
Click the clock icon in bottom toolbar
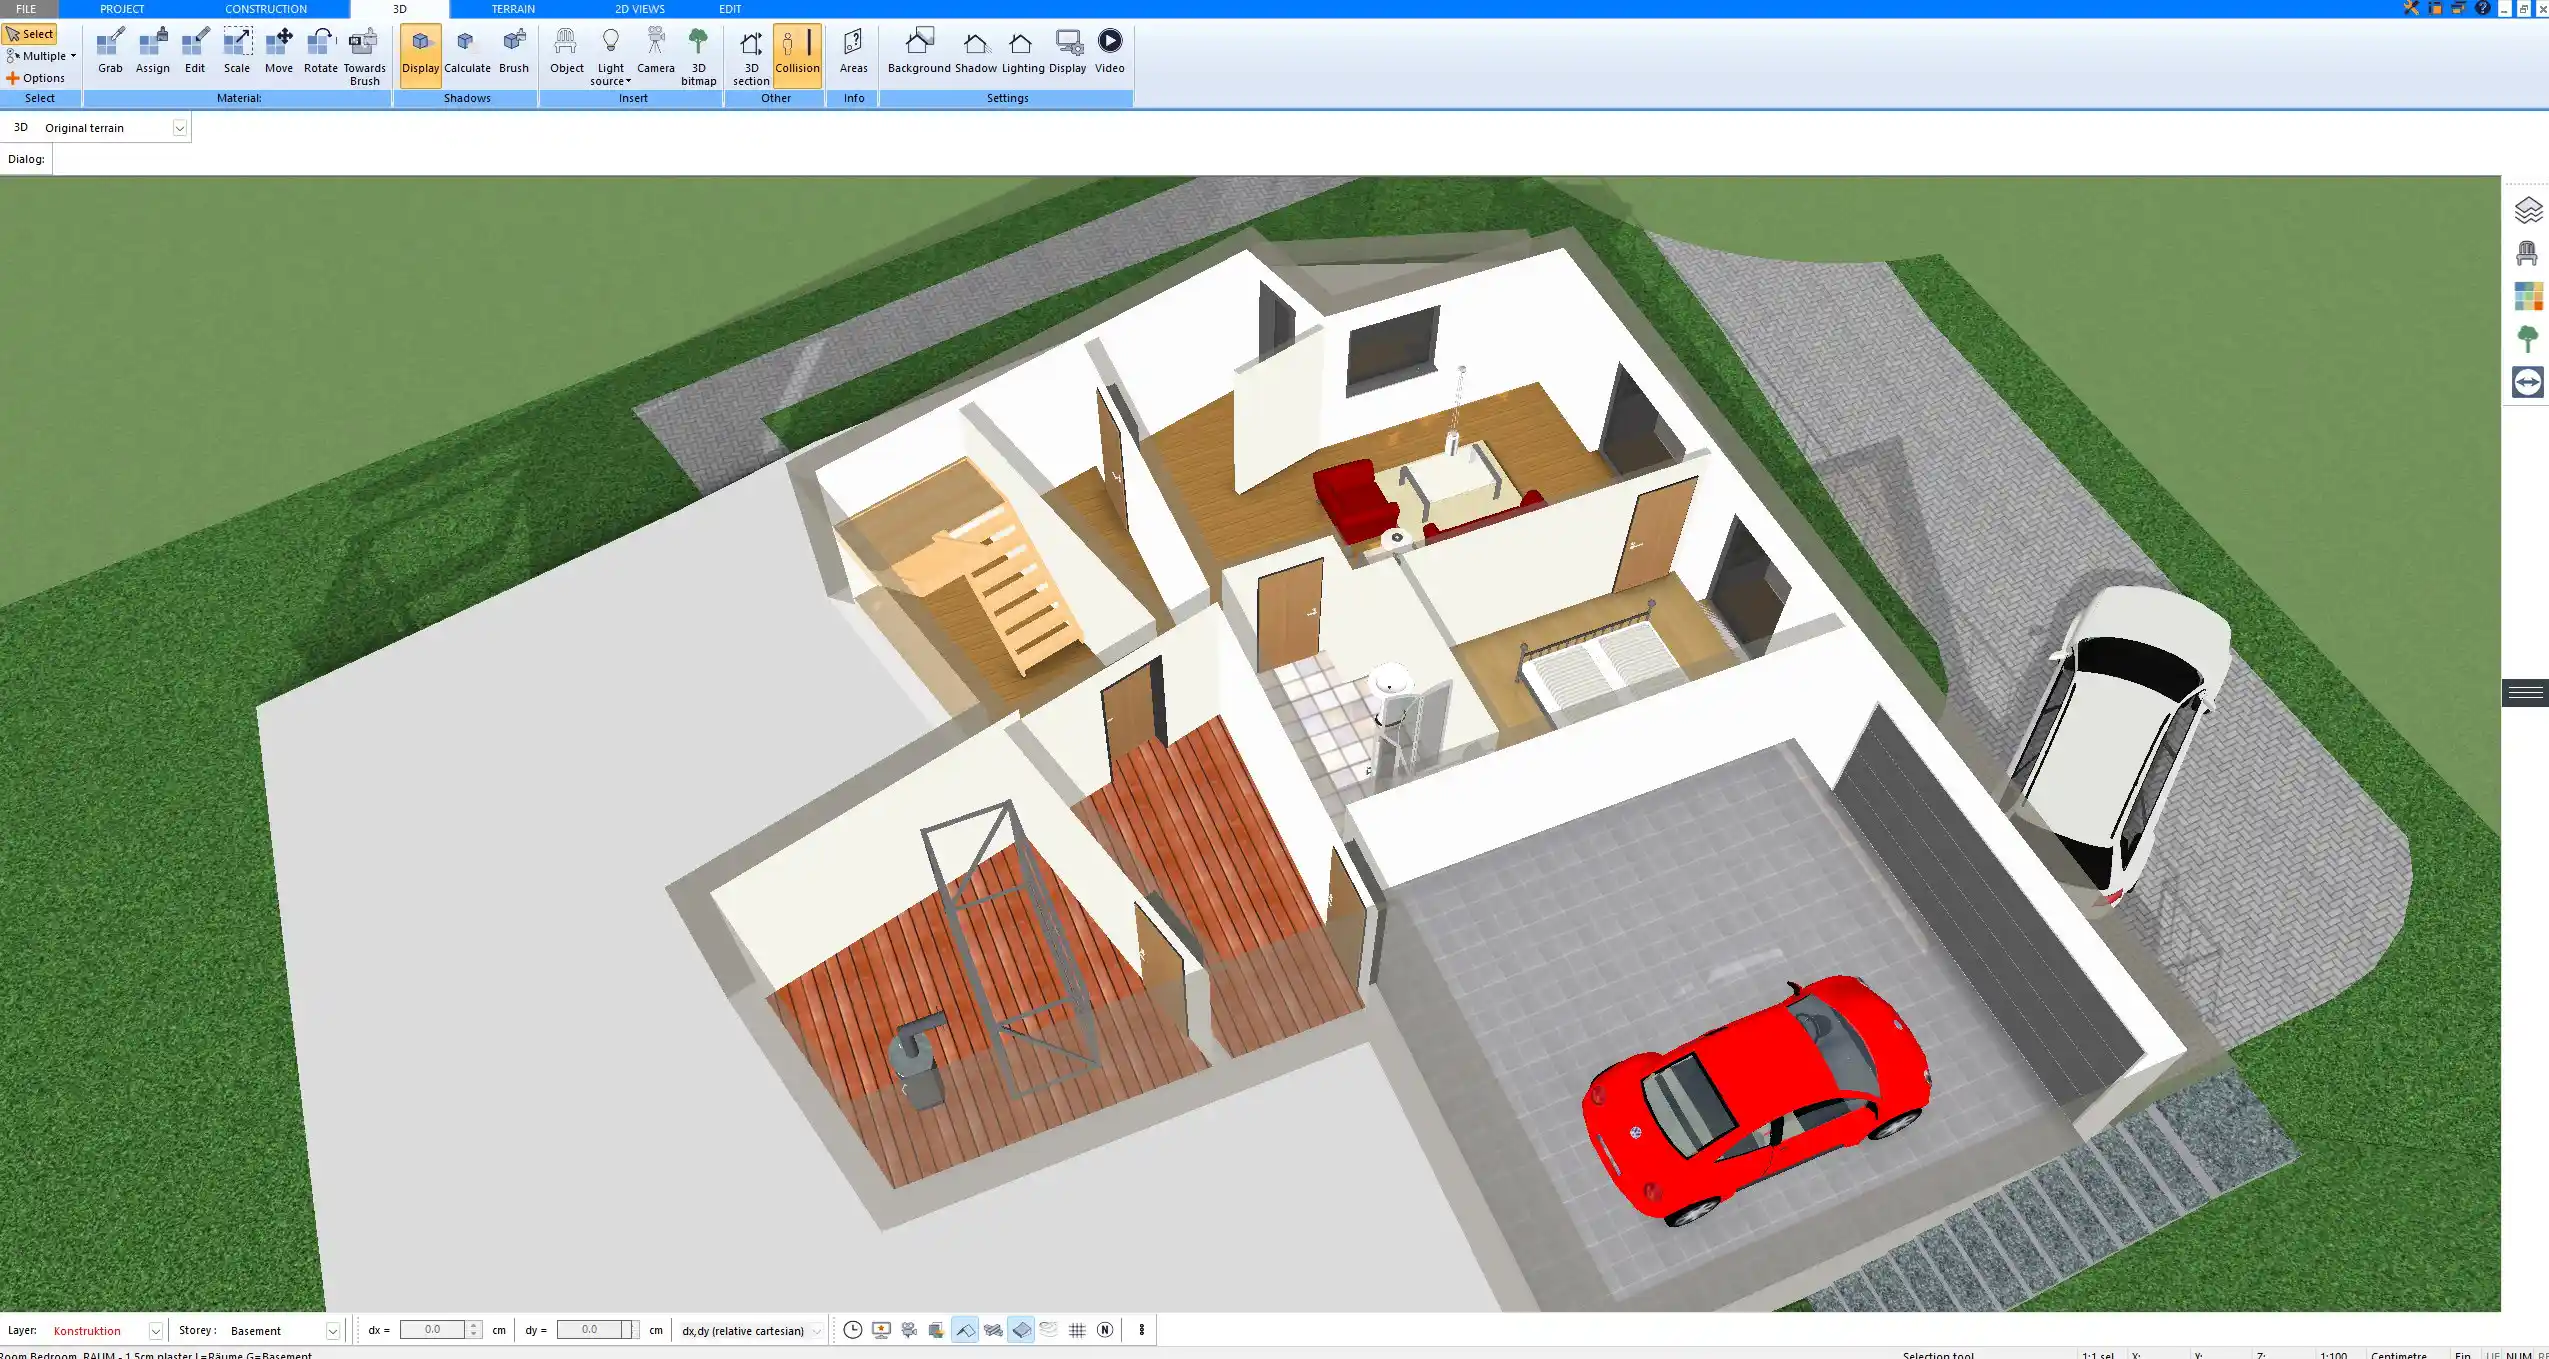click(x=852, y=1330)
